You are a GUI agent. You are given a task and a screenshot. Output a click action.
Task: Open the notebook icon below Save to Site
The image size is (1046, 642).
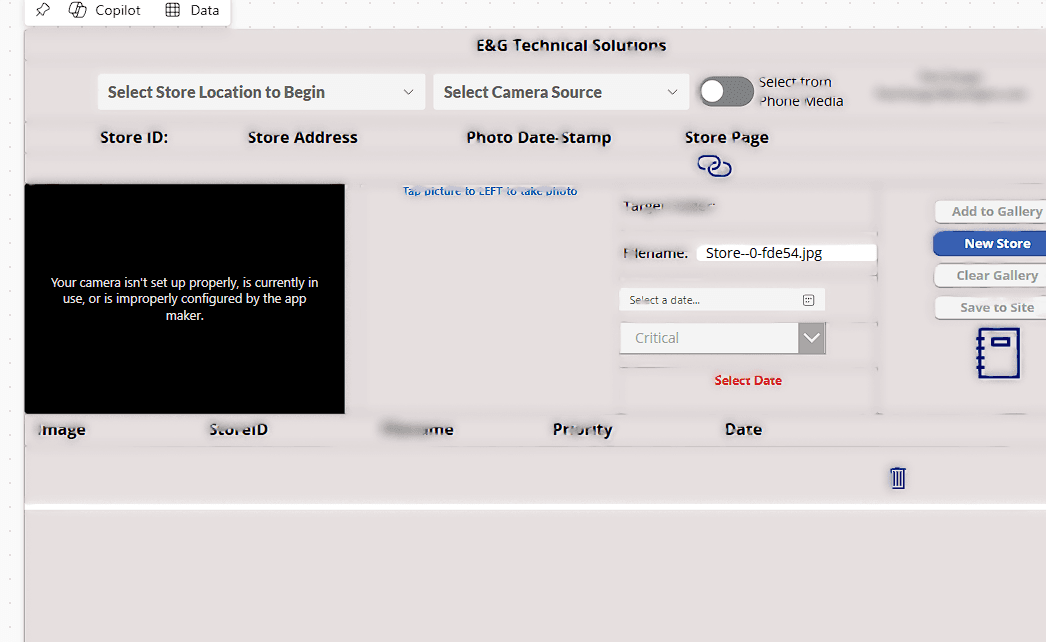[999, 353]
